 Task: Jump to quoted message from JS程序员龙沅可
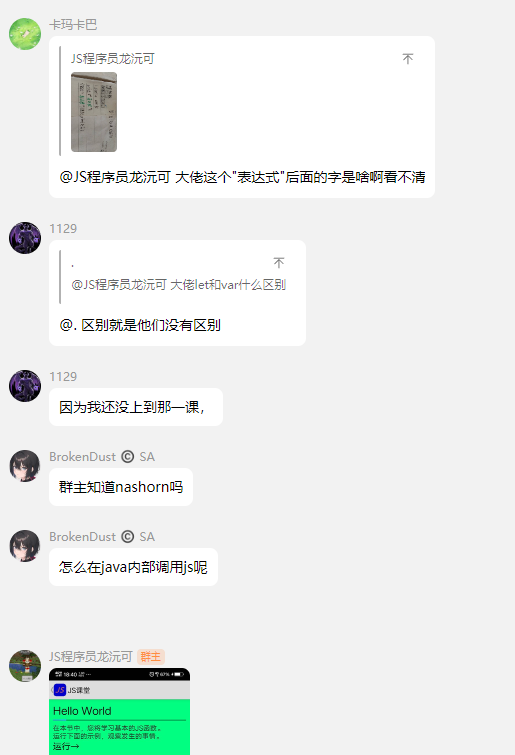coord(408,59)
